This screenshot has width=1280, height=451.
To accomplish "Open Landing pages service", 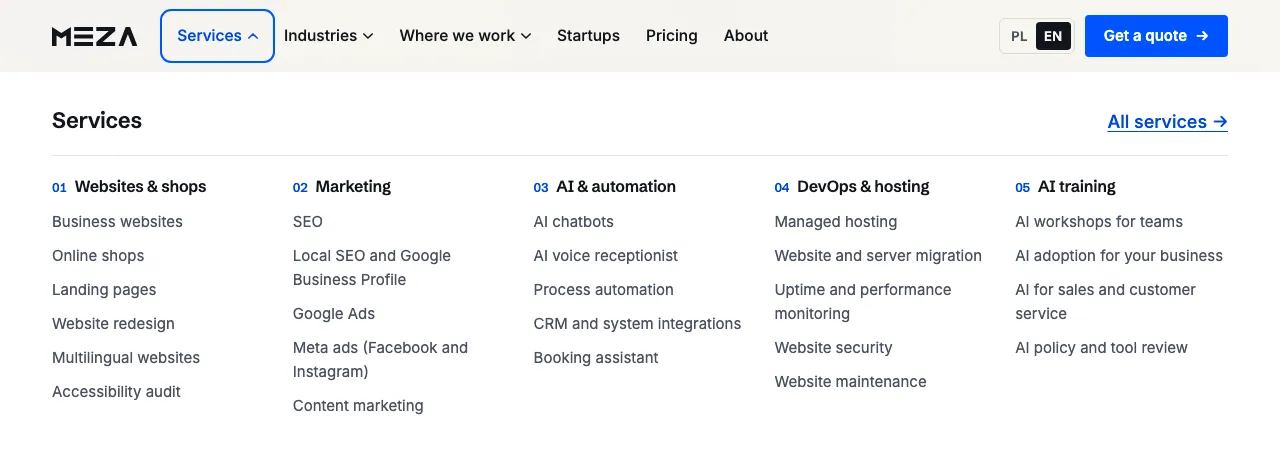I will [104, 290].
